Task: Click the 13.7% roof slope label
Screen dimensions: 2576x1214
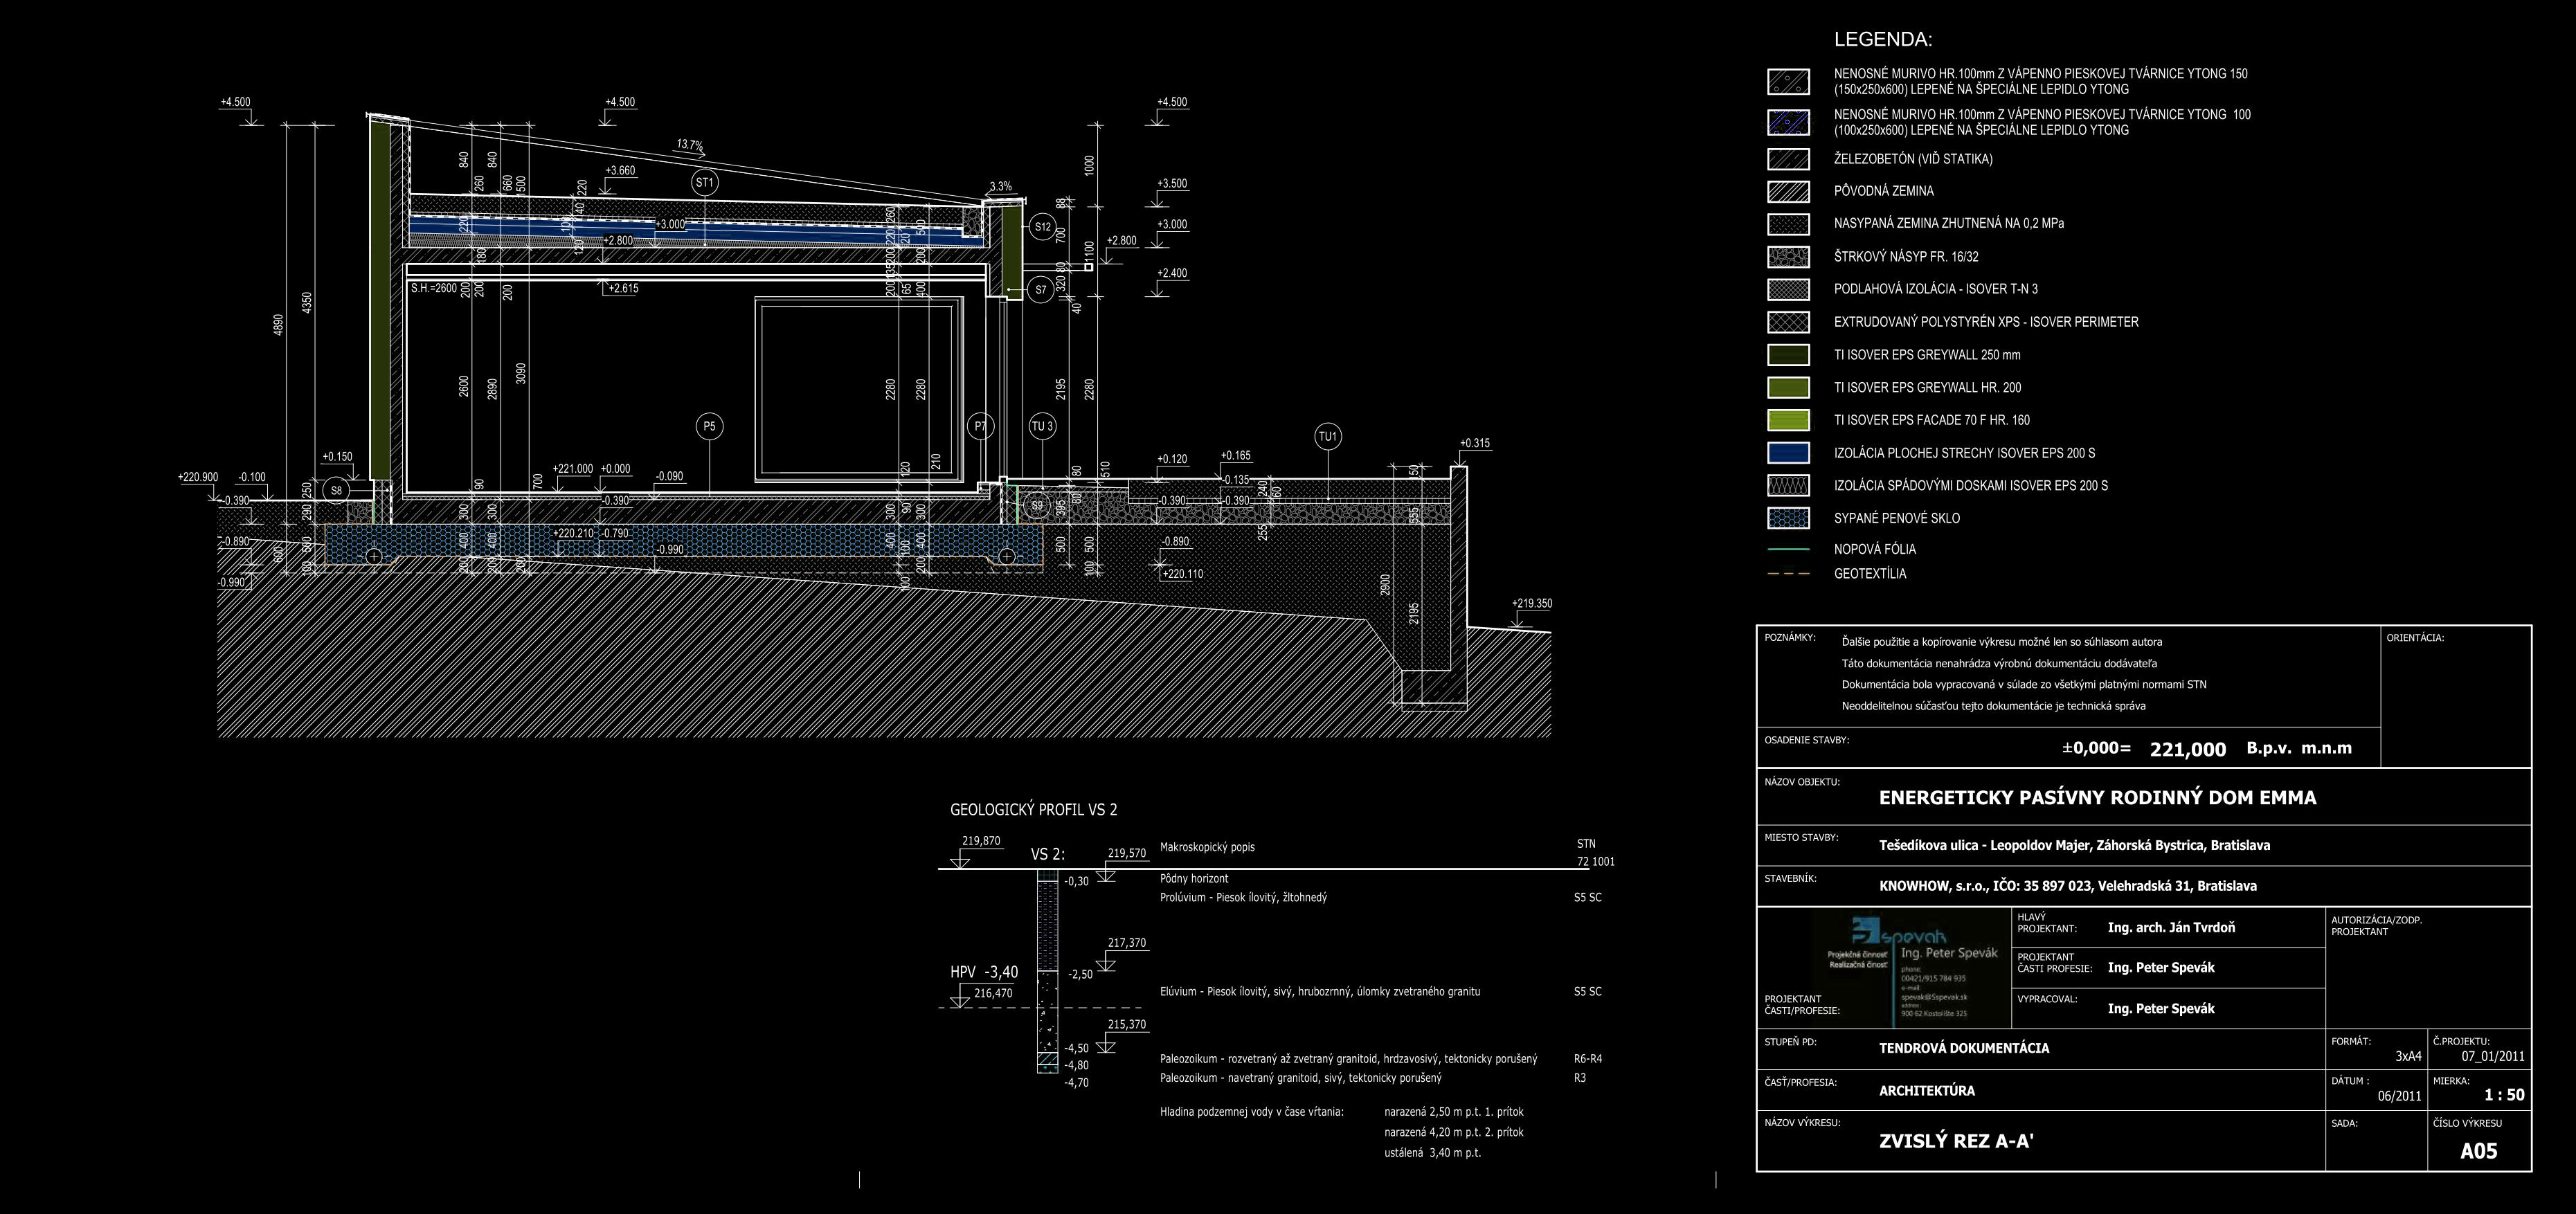Action: point(689,145)
